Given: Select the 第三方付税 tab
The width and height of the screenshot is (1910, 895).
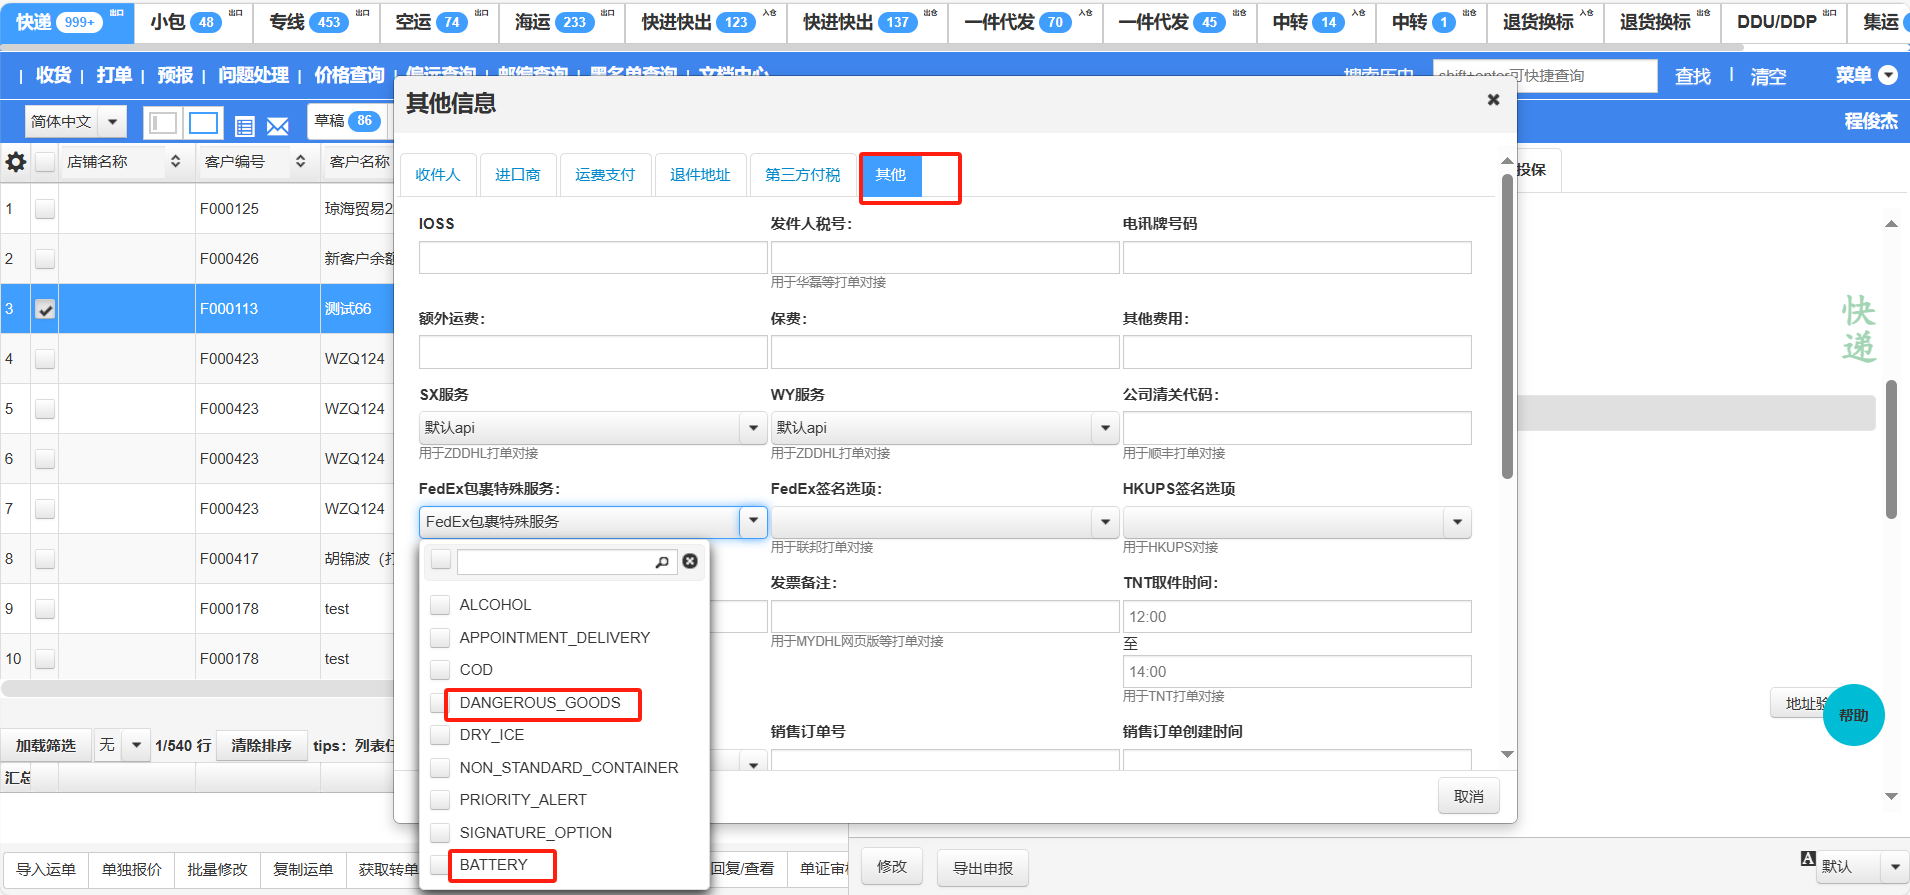Looking at the screenshot, I should pos(803,175).
